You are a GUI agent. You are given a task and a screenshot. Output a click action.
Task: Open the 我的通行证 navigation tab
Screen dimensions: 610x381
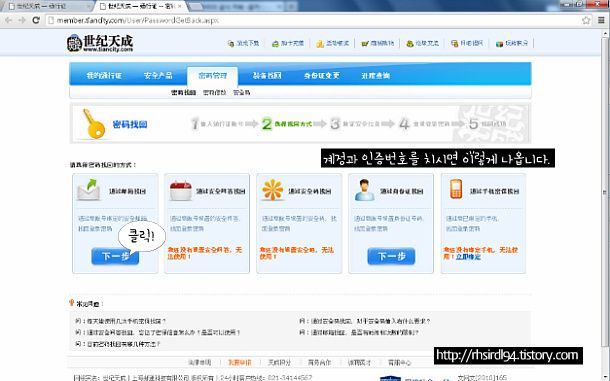(x=104, y=75)
